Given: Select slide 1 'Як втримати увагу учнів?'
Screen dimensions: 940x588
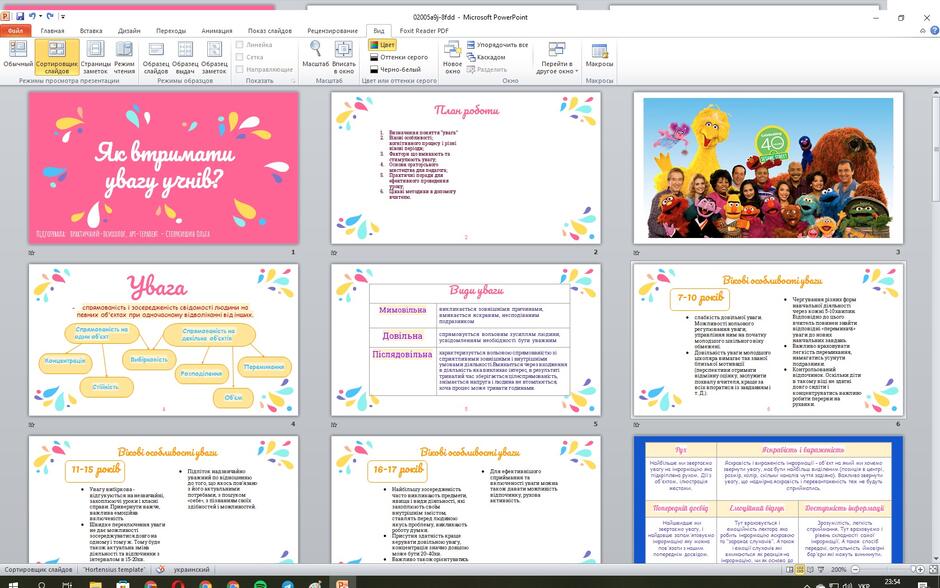Looking at the screenshot, I should coord(163,168).
